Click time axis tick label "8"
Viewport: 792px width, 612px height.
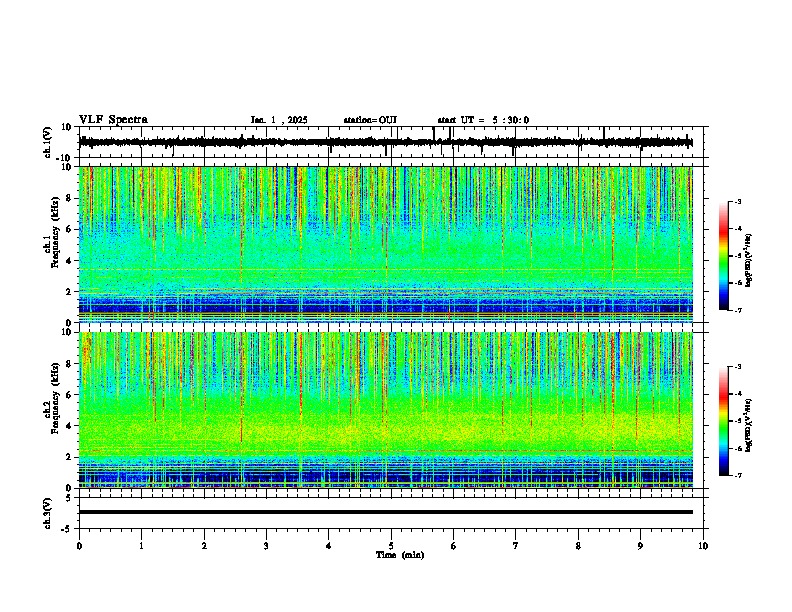(578, 546)
